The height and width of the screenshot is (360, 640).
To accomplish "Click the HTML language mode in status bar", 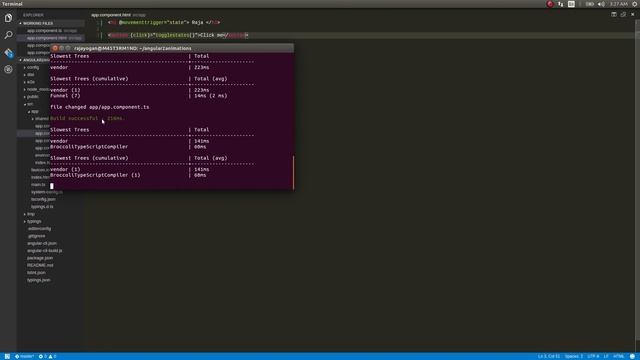I will 619,356.
